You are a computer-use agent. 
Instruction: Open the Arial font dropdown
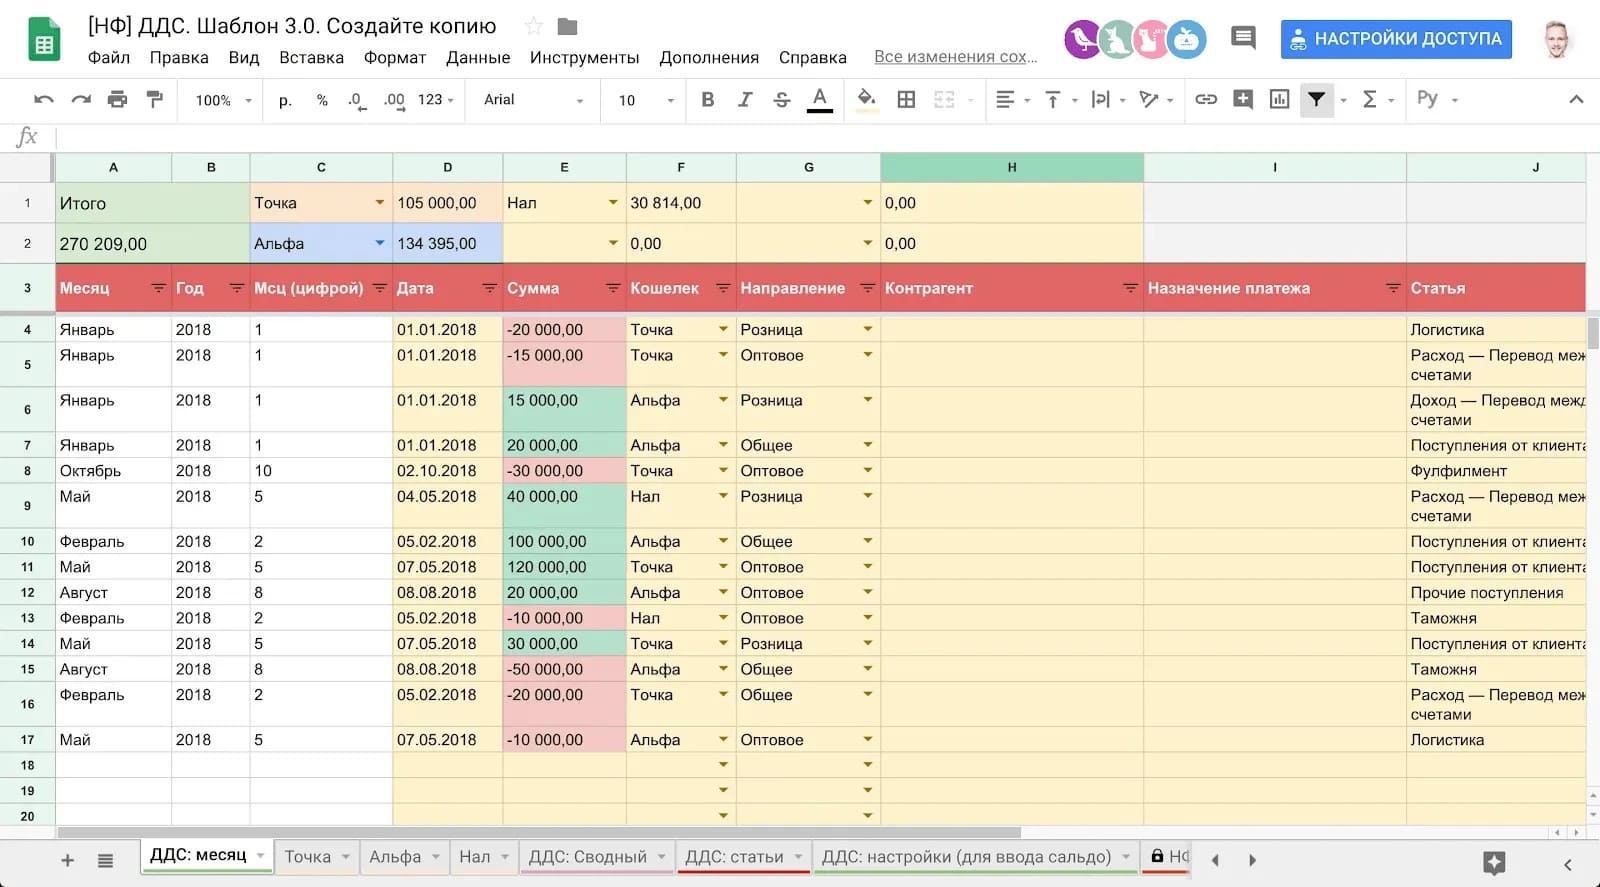(x=533, y=100)
